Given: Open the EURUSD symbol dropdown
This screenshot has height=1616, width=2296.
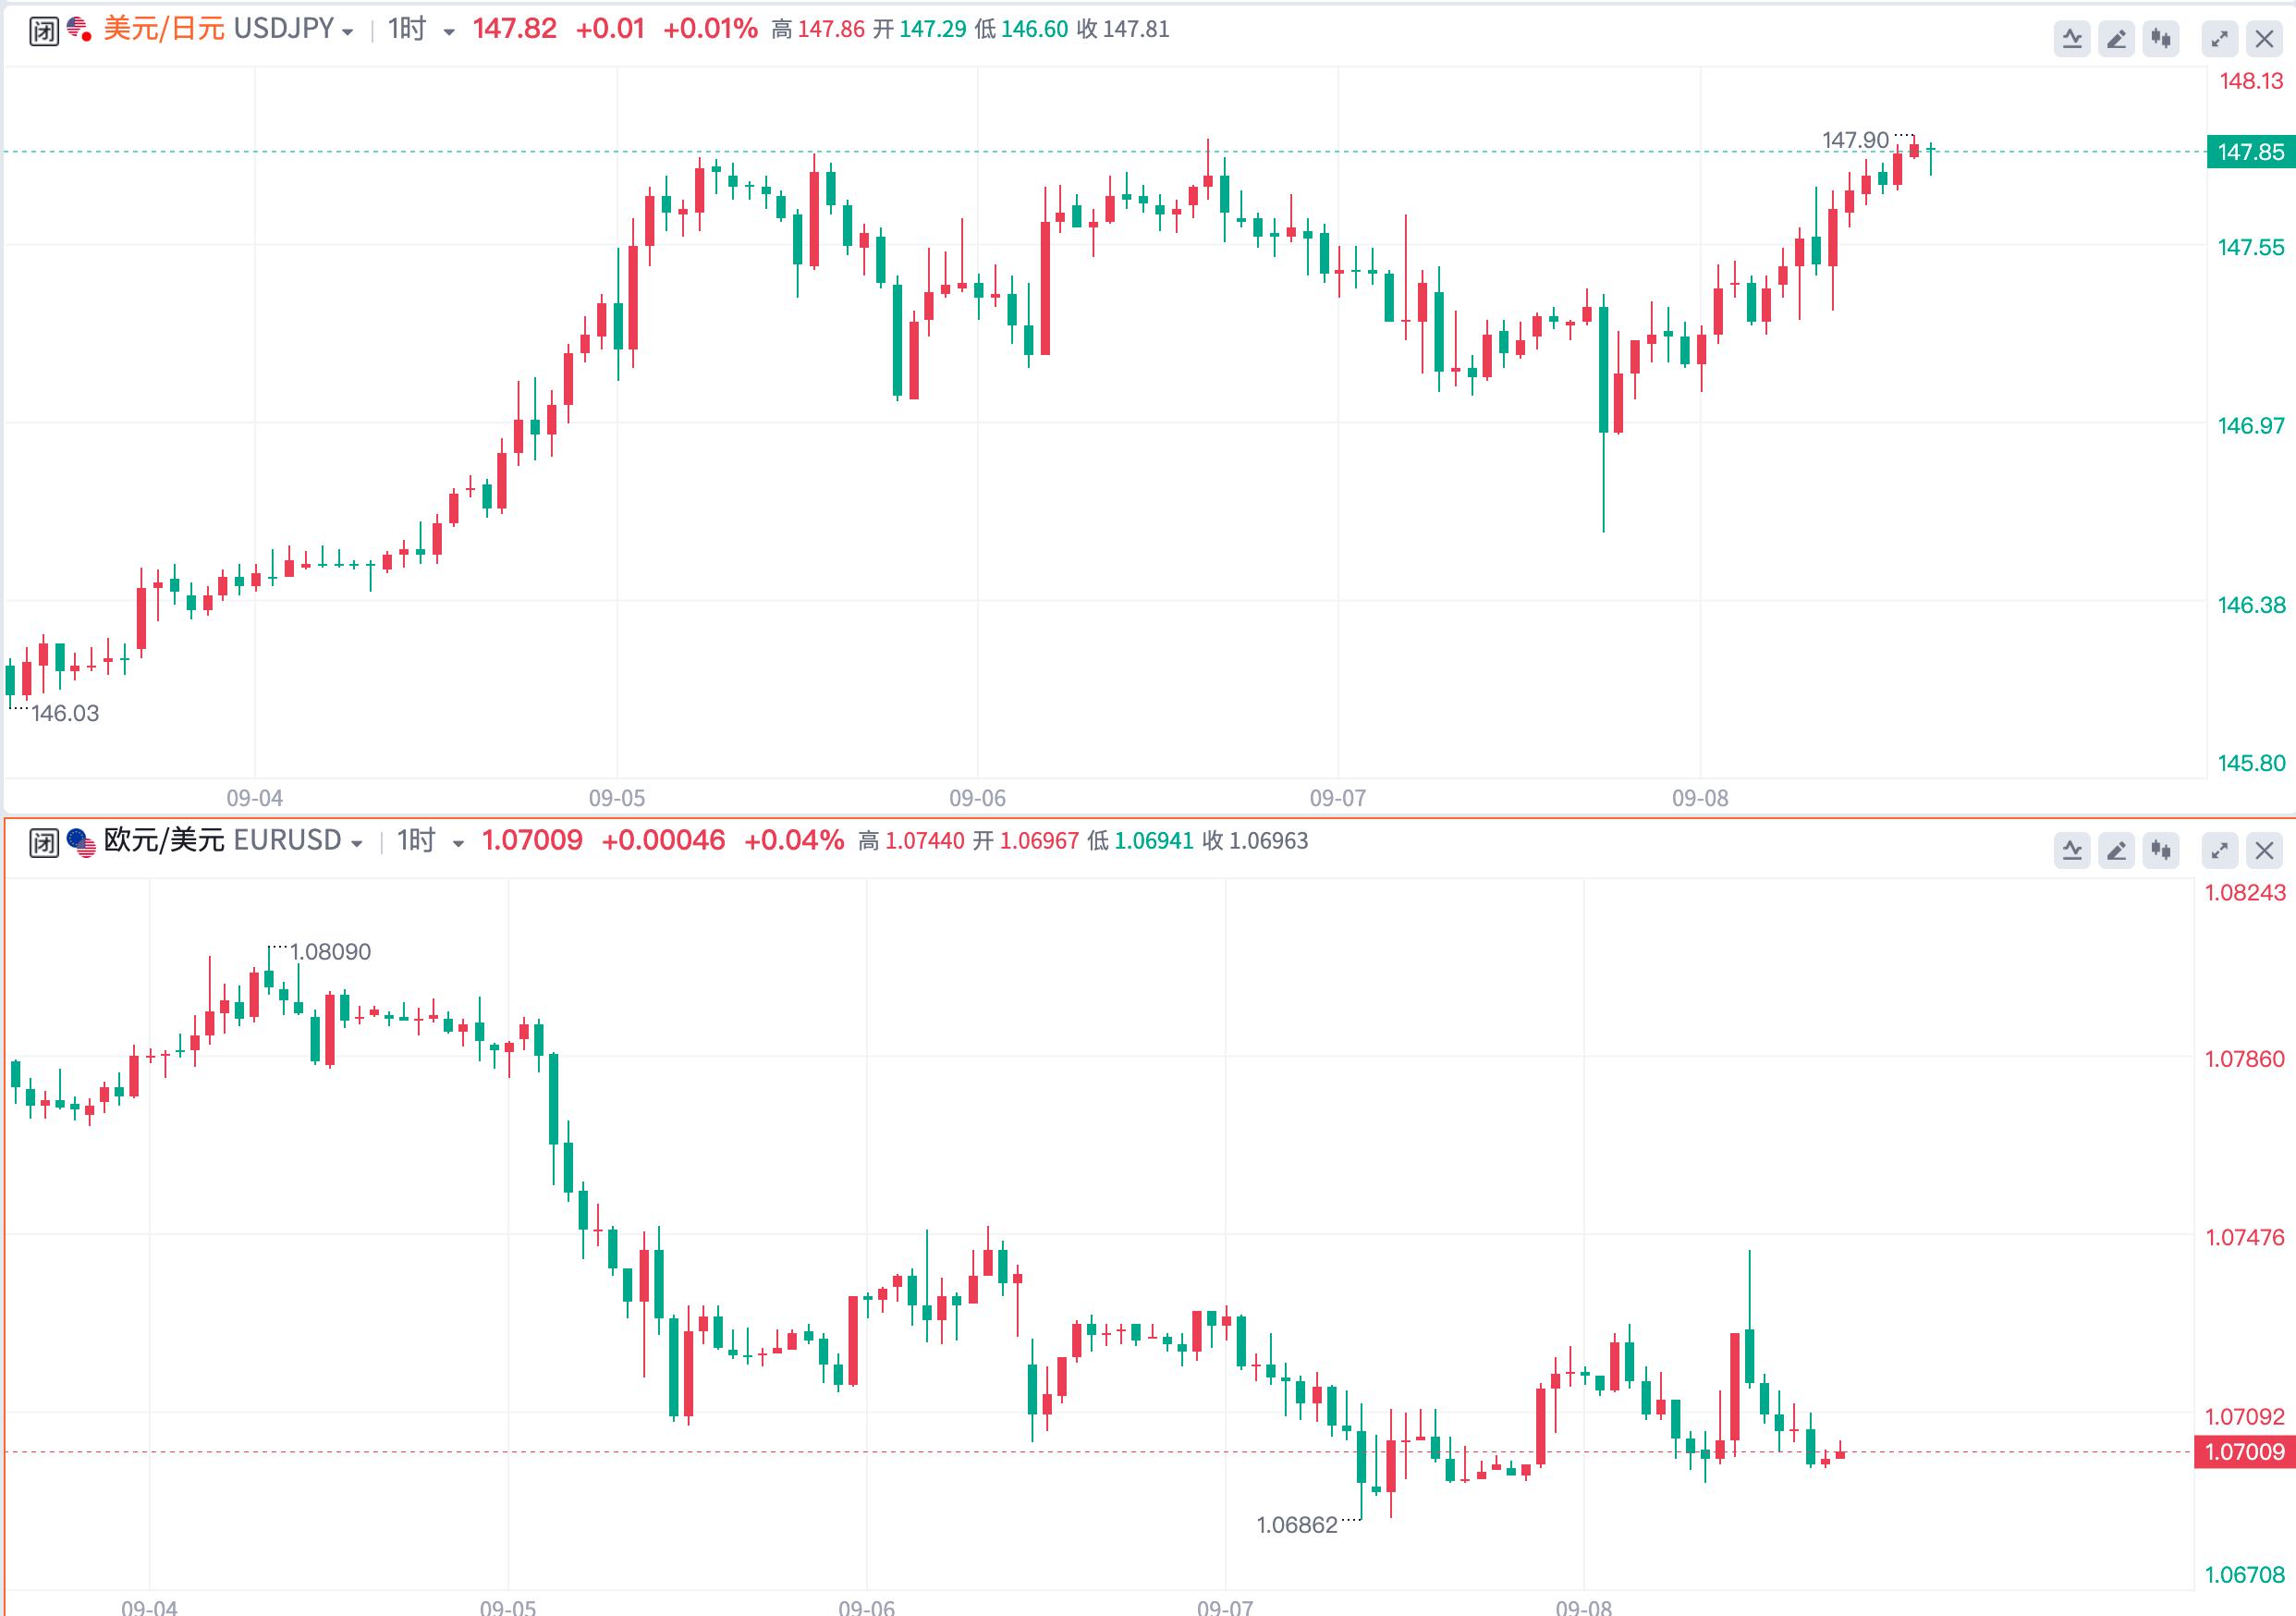Looking at the screenshot, I should click(x=356, y=843).
